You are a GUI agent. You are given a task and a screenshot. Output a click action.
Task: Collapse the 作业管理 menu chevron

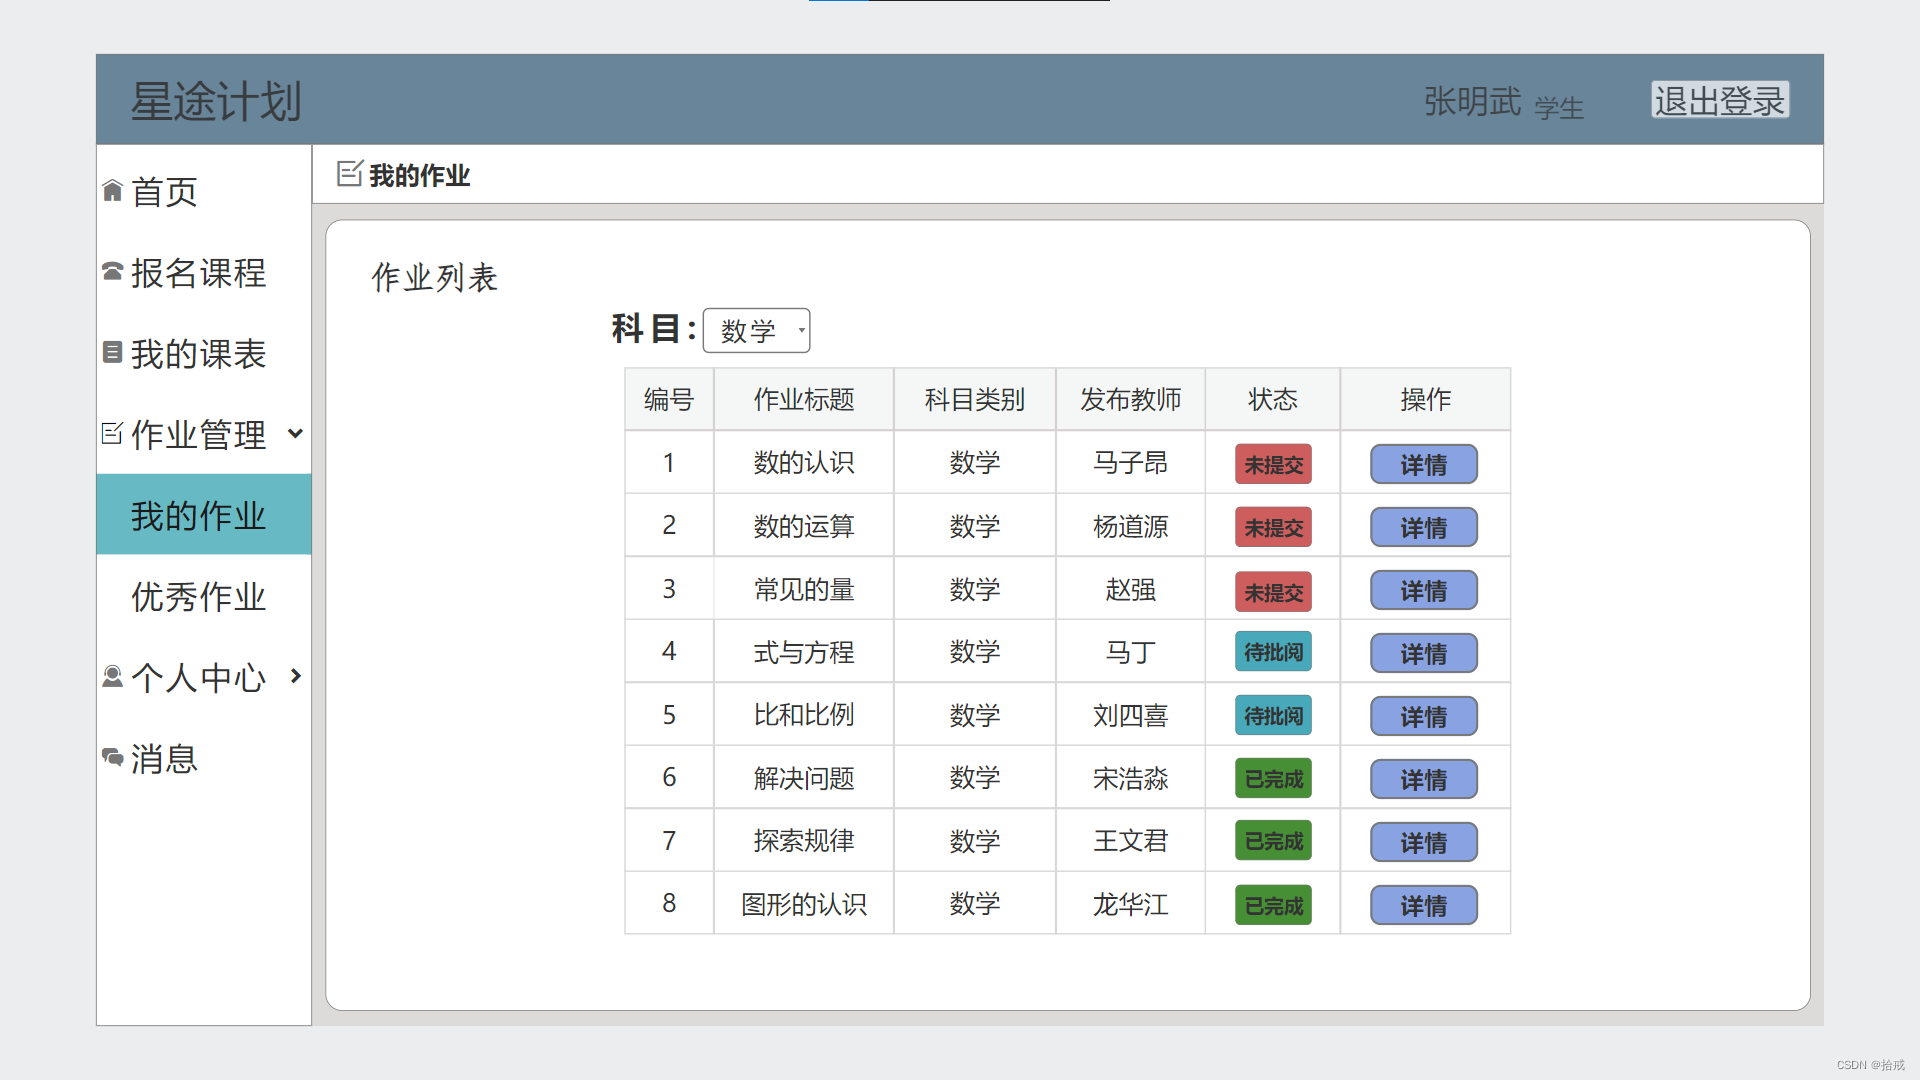[x=295, y=433]
